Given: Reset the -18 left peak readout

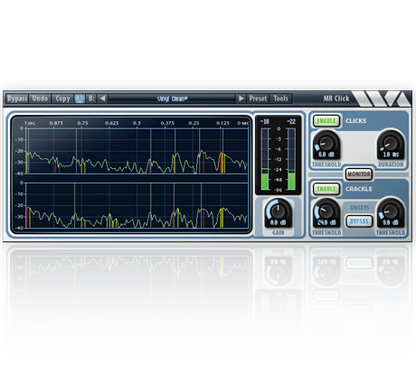Looking at the screenshot, I should [x=265, y=121].
